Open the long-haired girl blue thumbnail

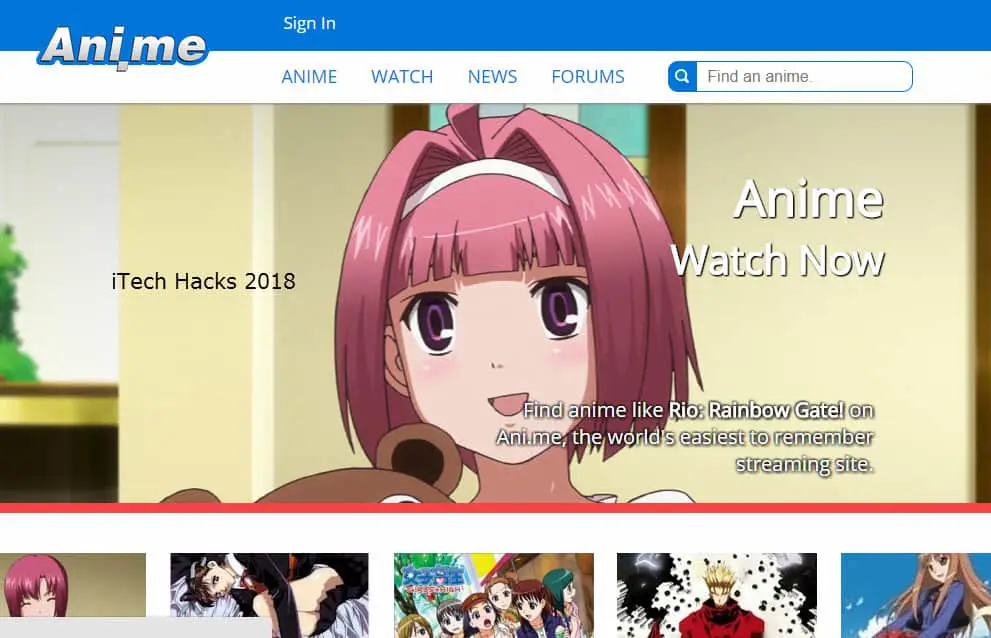(x=916, y=596)
